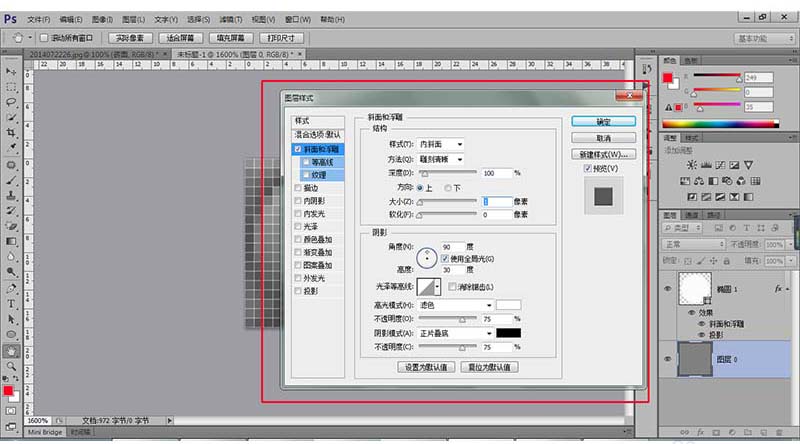Hide the 图层 0 layer visibility
Image resolution: width=800 pixels, height=444 pixels.
[x=667, y=359]
